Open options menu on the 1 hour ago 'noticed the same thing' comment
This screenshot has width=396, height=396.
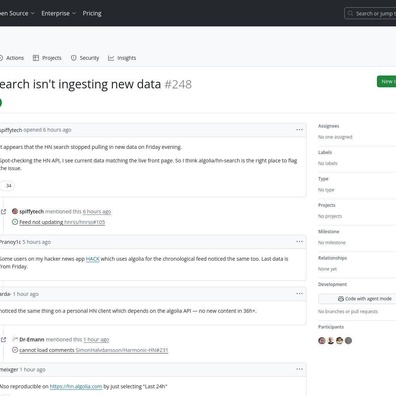(299, 294)
